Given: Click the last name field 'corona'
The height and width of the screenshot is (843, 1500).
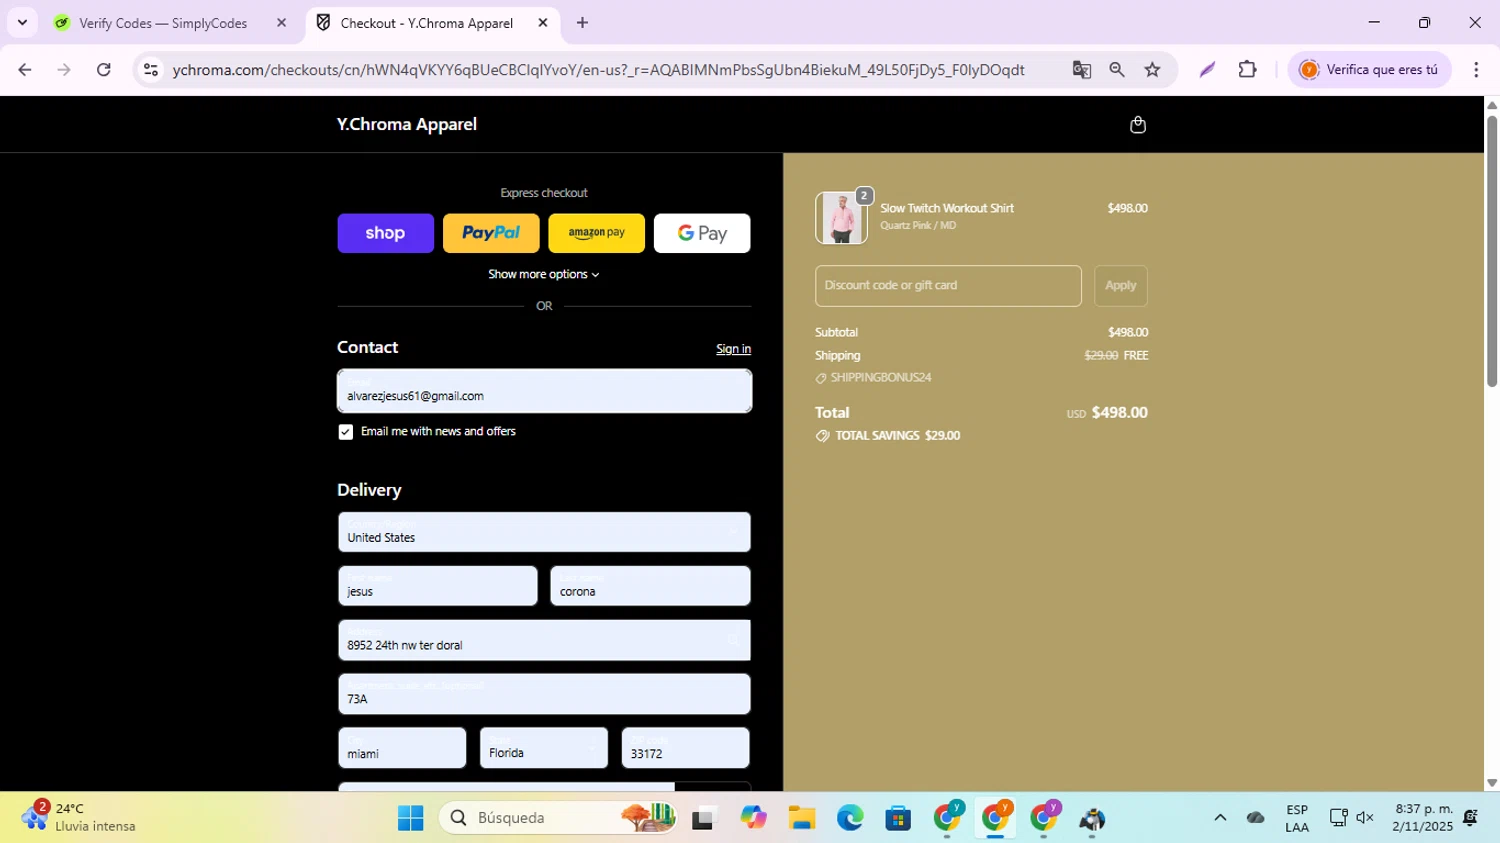Looking at the screenshot, I should (650, 586).
